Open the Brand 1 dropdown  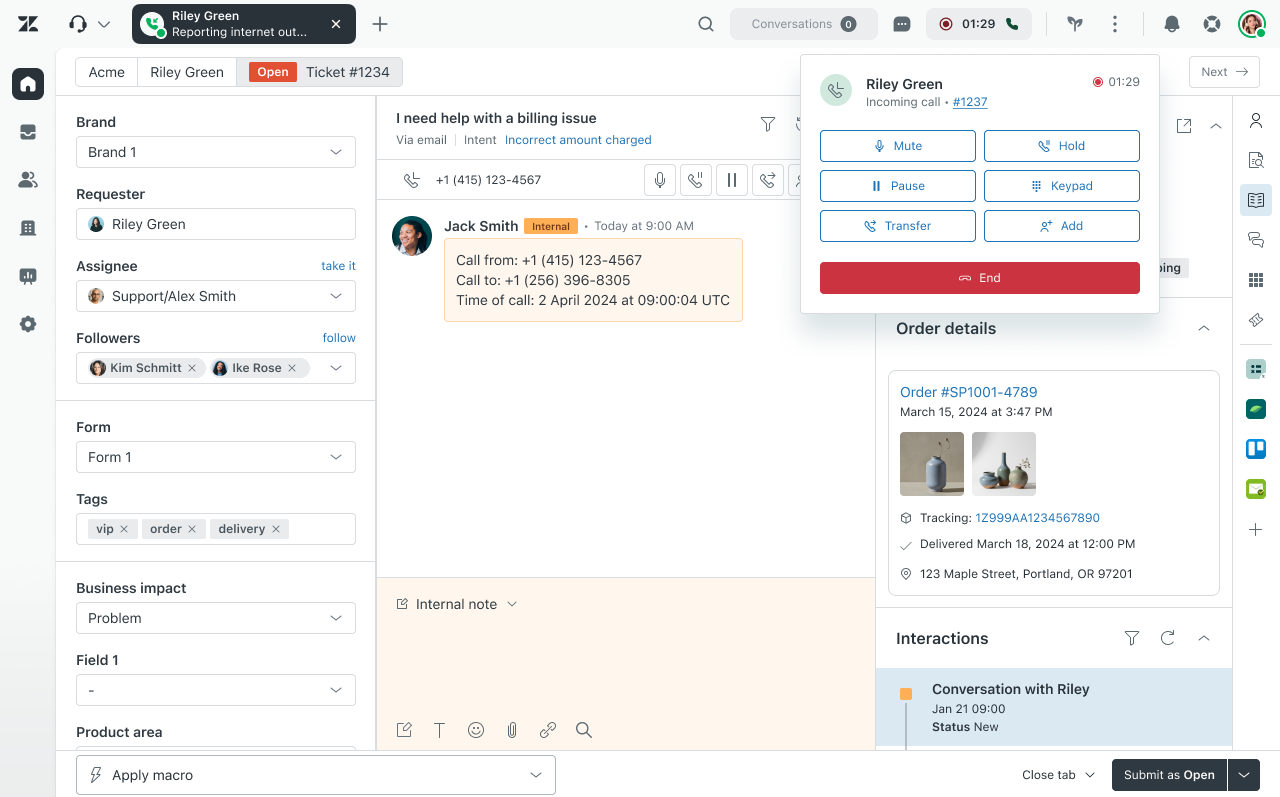215,151
